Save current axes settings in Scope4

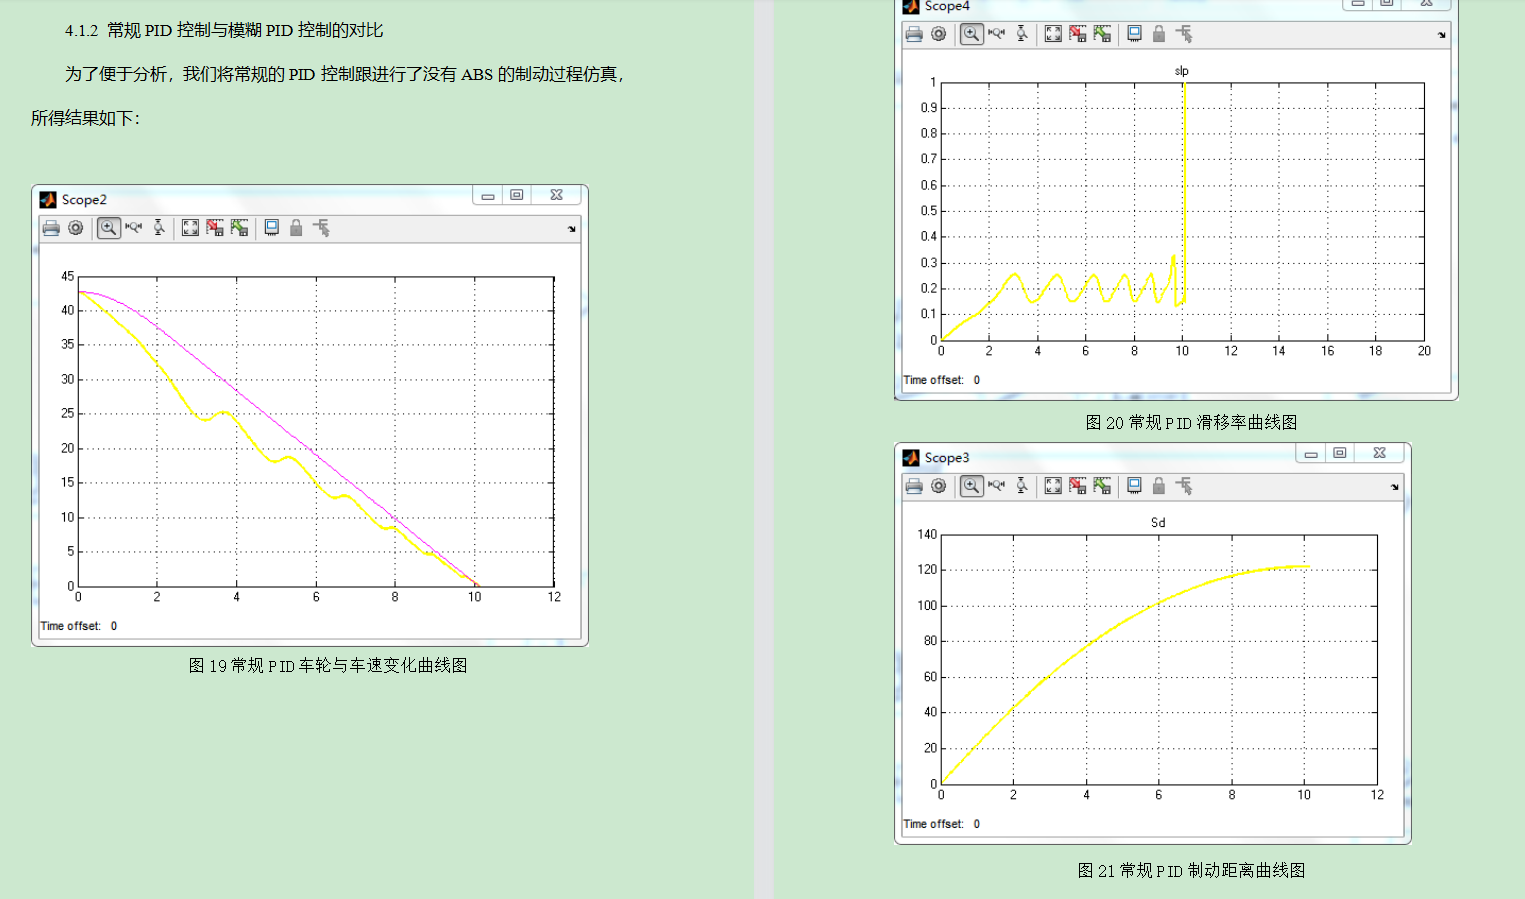(x=1077, y=34)
